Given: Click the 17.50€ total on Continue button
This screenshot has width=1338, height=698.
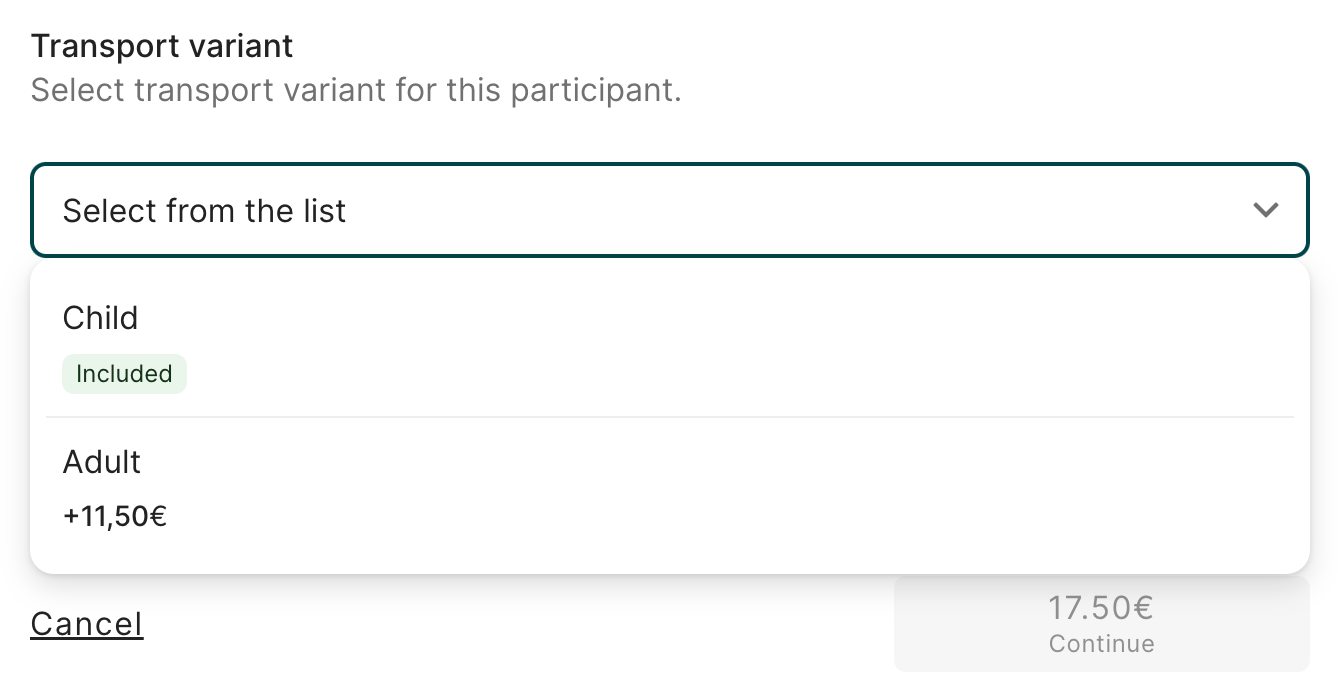Looking at the screenshot, I should pos(1101,607).
